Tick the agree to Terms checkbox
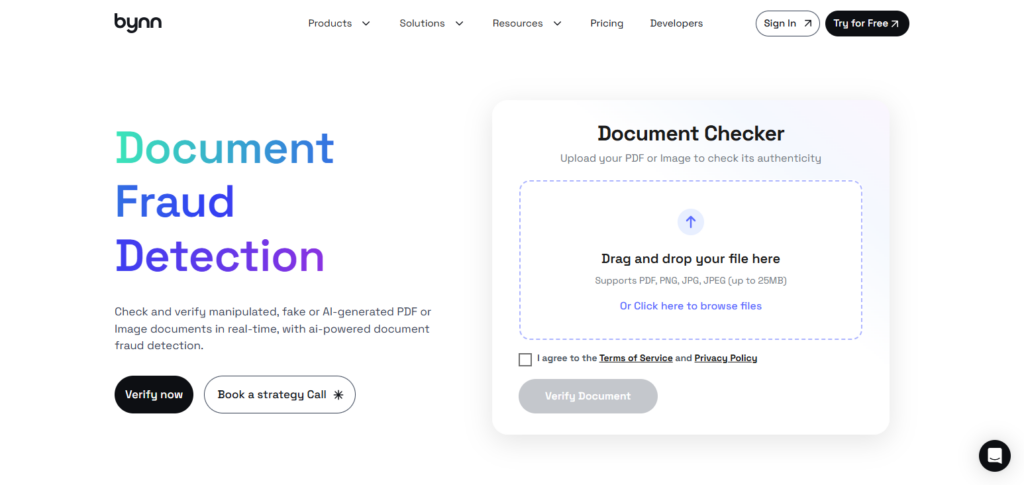 point(525,359)
